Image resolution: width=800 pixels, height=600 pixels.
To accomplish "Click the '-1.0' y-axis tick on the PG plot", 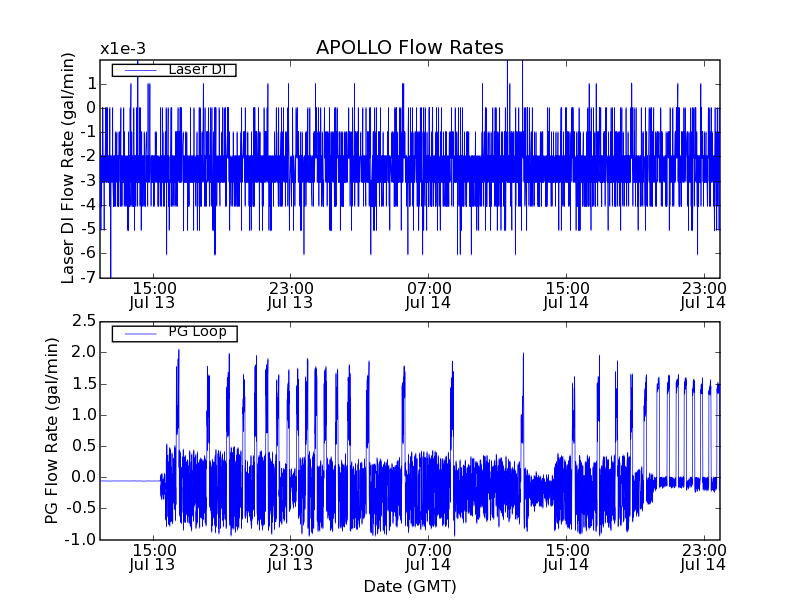I will click(80, 539).
